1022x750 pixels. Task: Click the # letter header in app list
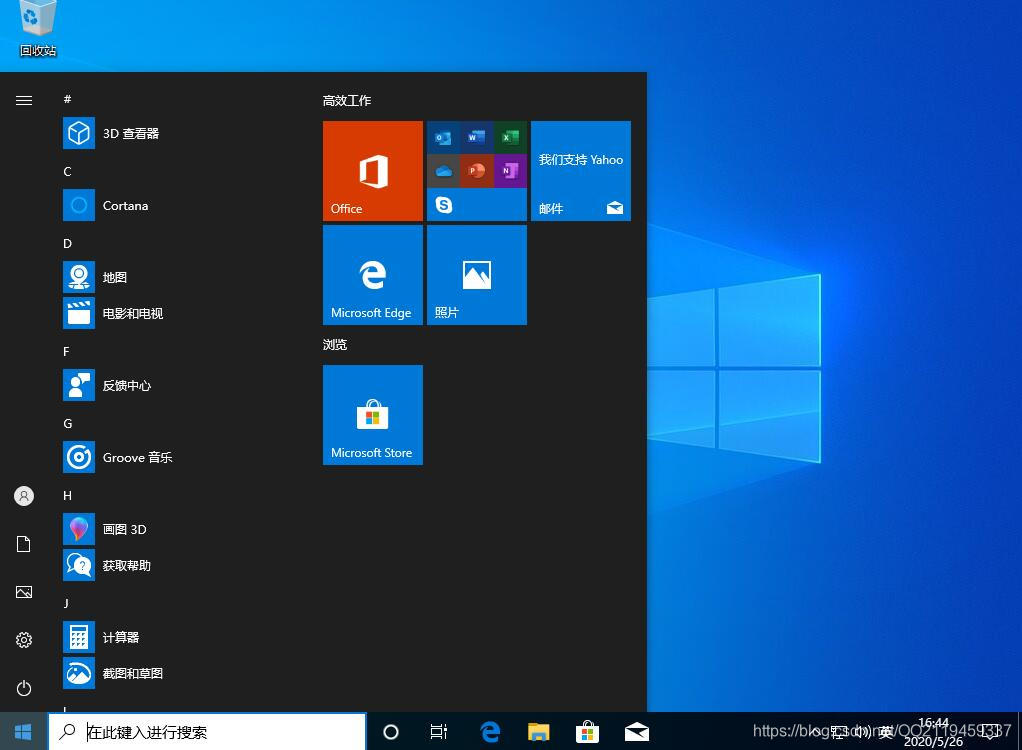[67, 99]
